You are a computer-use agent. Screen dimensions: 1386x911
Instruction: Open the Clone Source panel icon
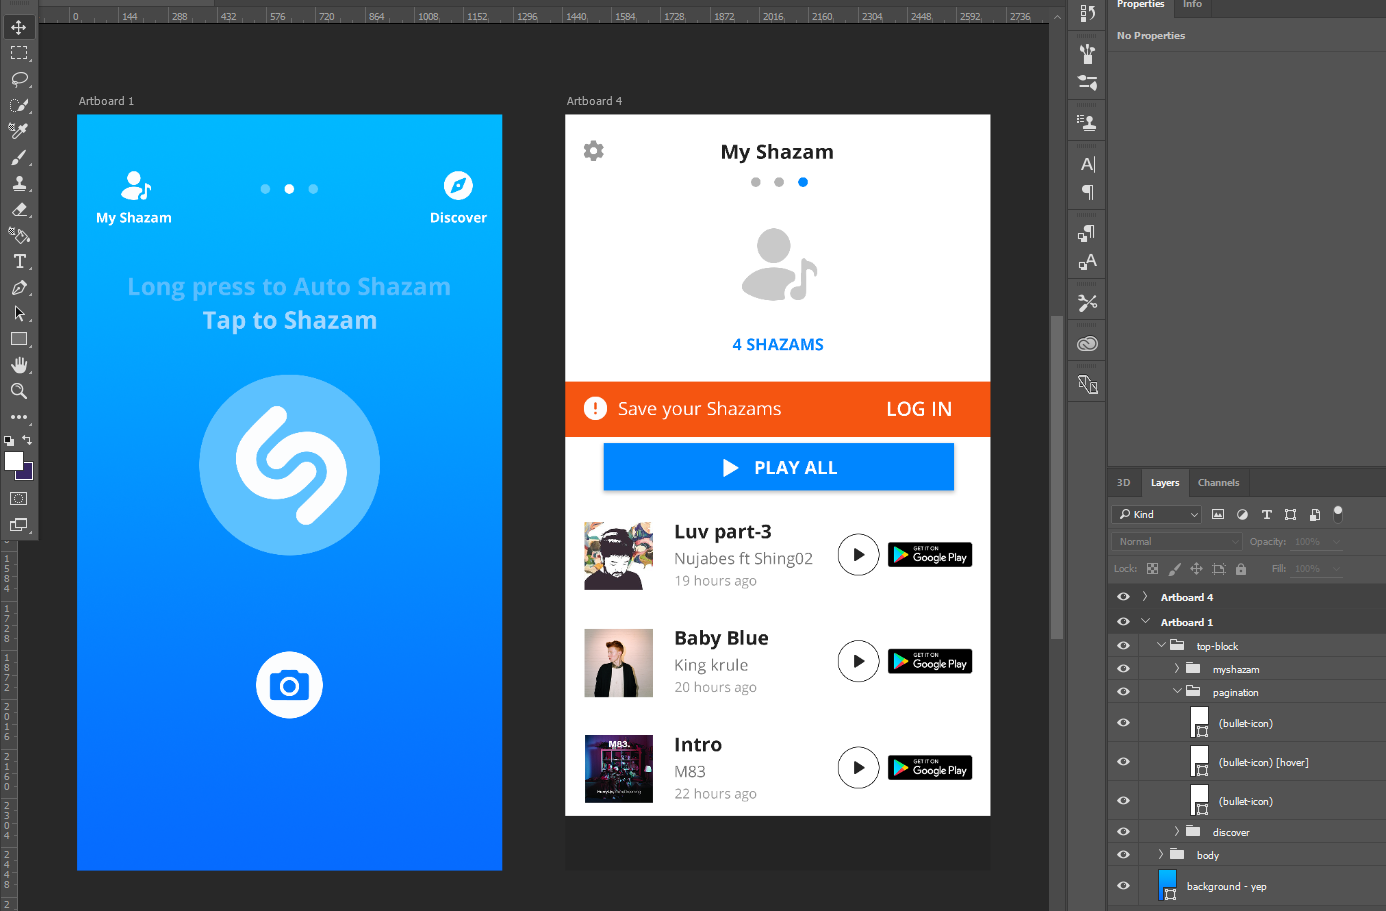click(1087, 123)
